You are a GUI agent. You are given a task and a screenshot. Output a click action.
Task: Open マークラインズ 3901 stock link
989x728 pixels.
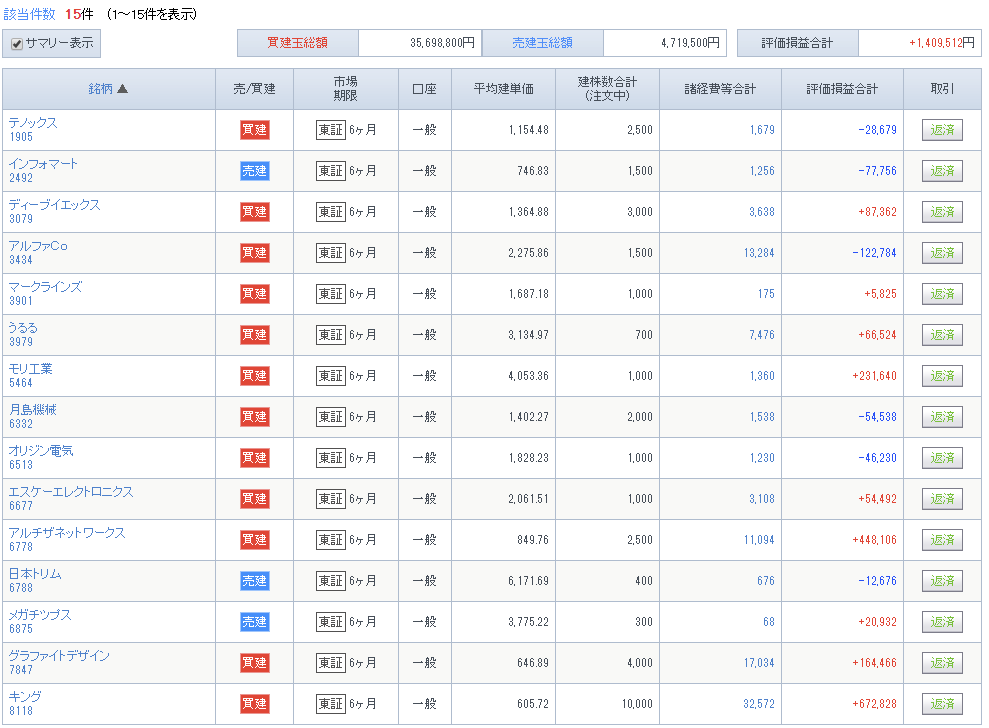tap(45, 293)
